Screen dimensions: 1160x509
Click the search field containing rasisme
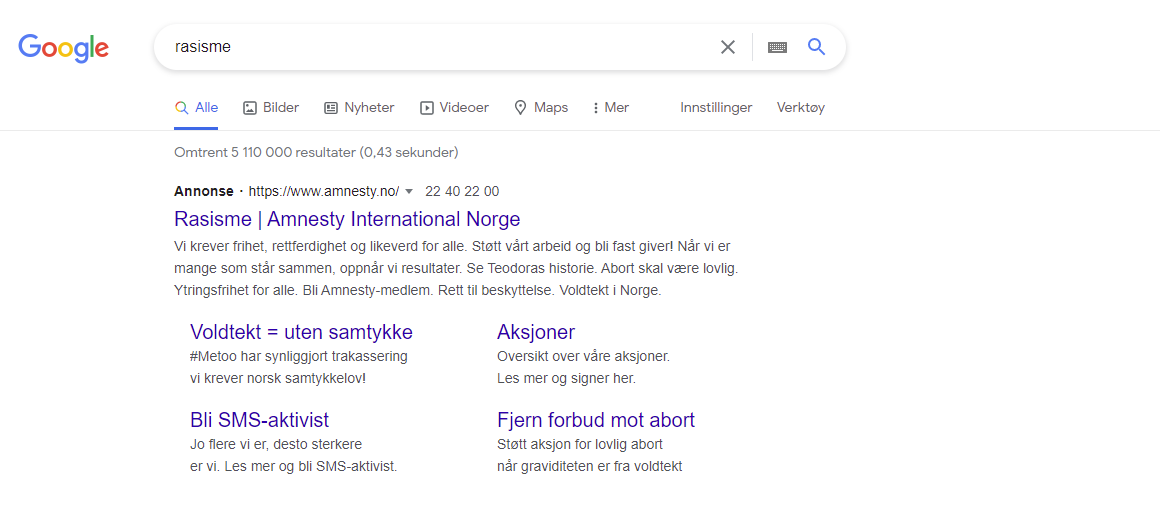[436, 47]
